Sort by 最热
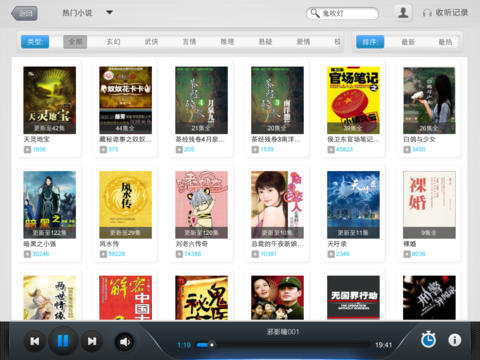This screenshot has height=360, width=480. (x=445, y=42)
